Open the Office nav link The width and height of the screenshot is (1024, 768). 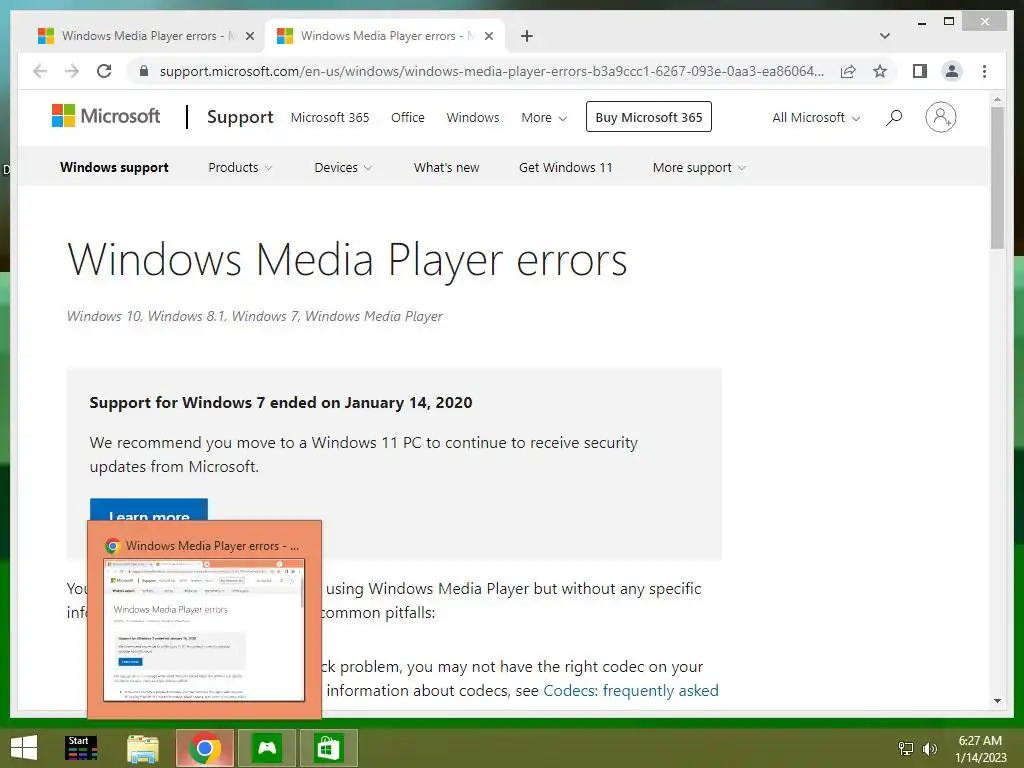coord(408,118)
